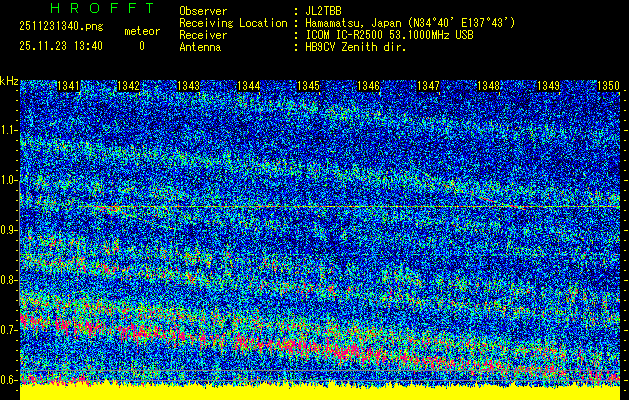Screen dimensions: 629x400
Task: Click the 1341 time marker
Action: point(69,87)
